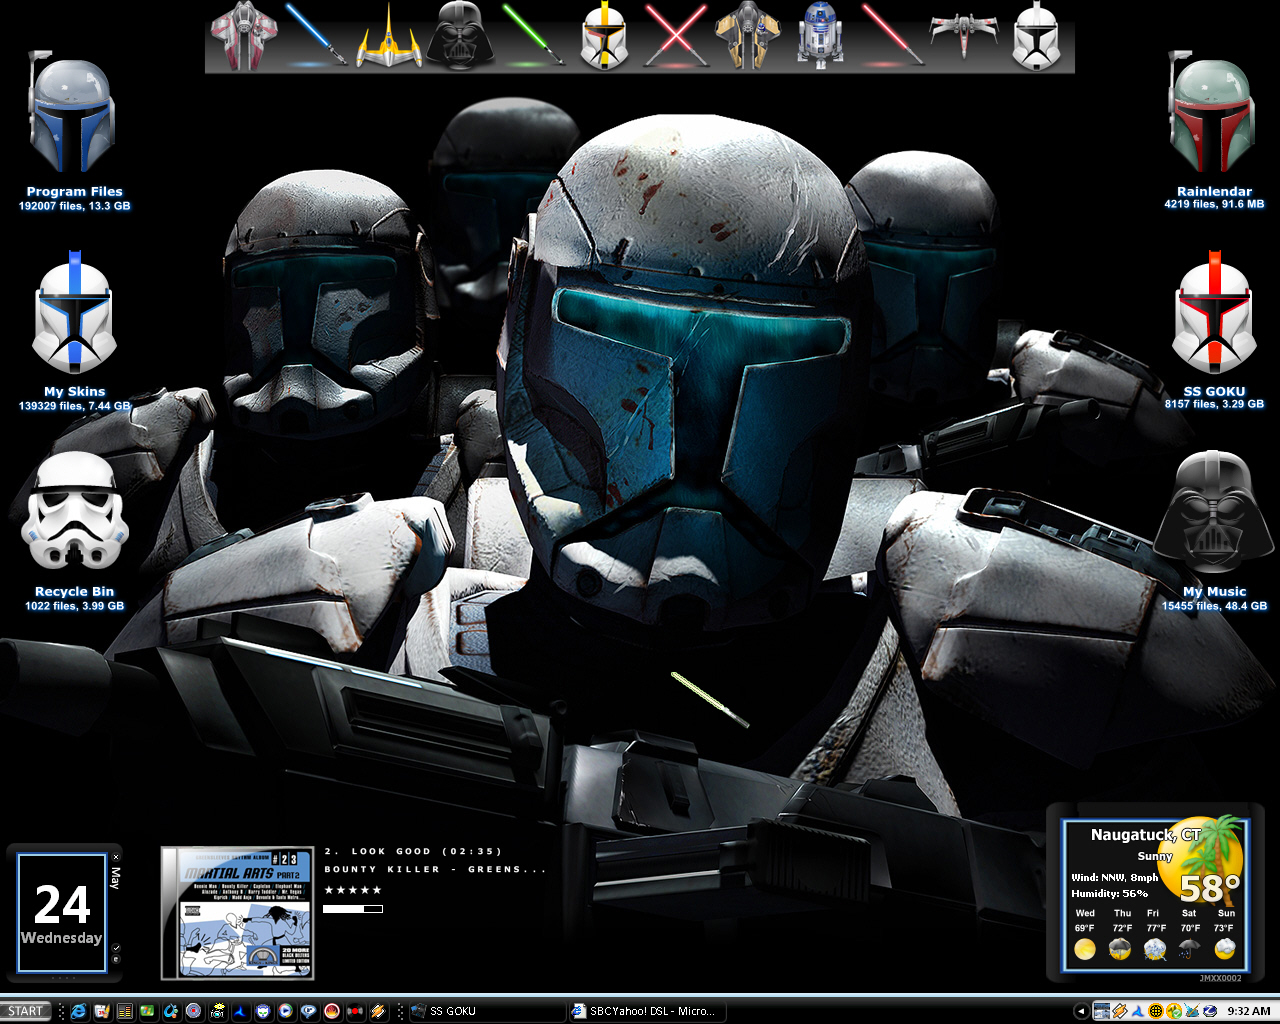Click blue Z icon in system tray
The width and height of the screenshot is (1280, 1024).
pyautogui.click(x=1210, y=1011)
